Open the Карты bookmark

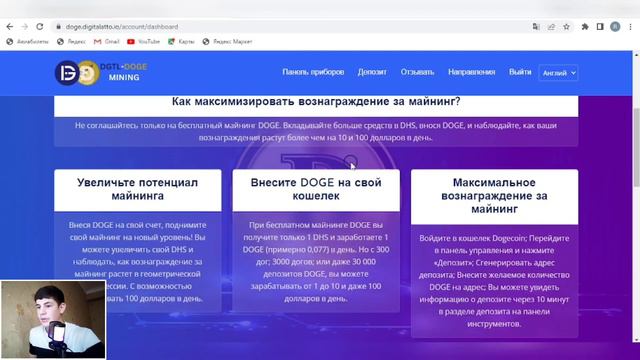(181, 42)
